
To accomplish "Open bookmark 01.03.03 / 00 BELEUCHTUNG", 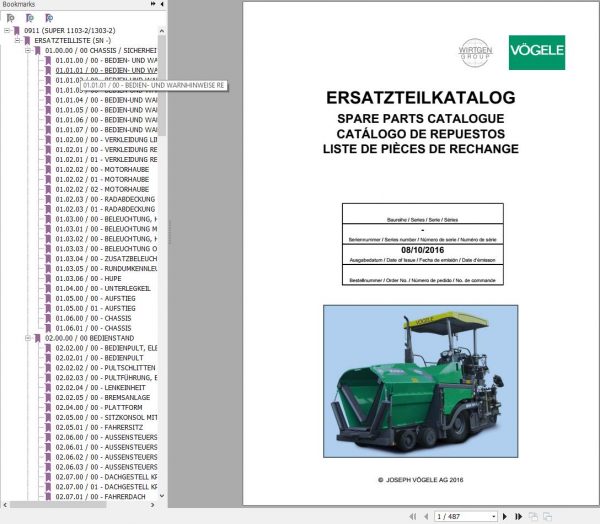I will [106, 249].
